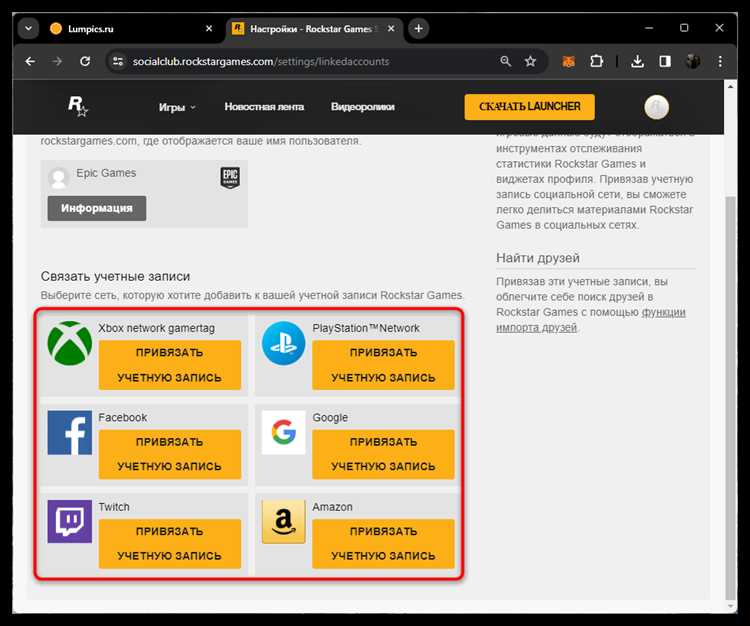750x626 pixels.
Task: Reload the current page
Action: point(85,61)
